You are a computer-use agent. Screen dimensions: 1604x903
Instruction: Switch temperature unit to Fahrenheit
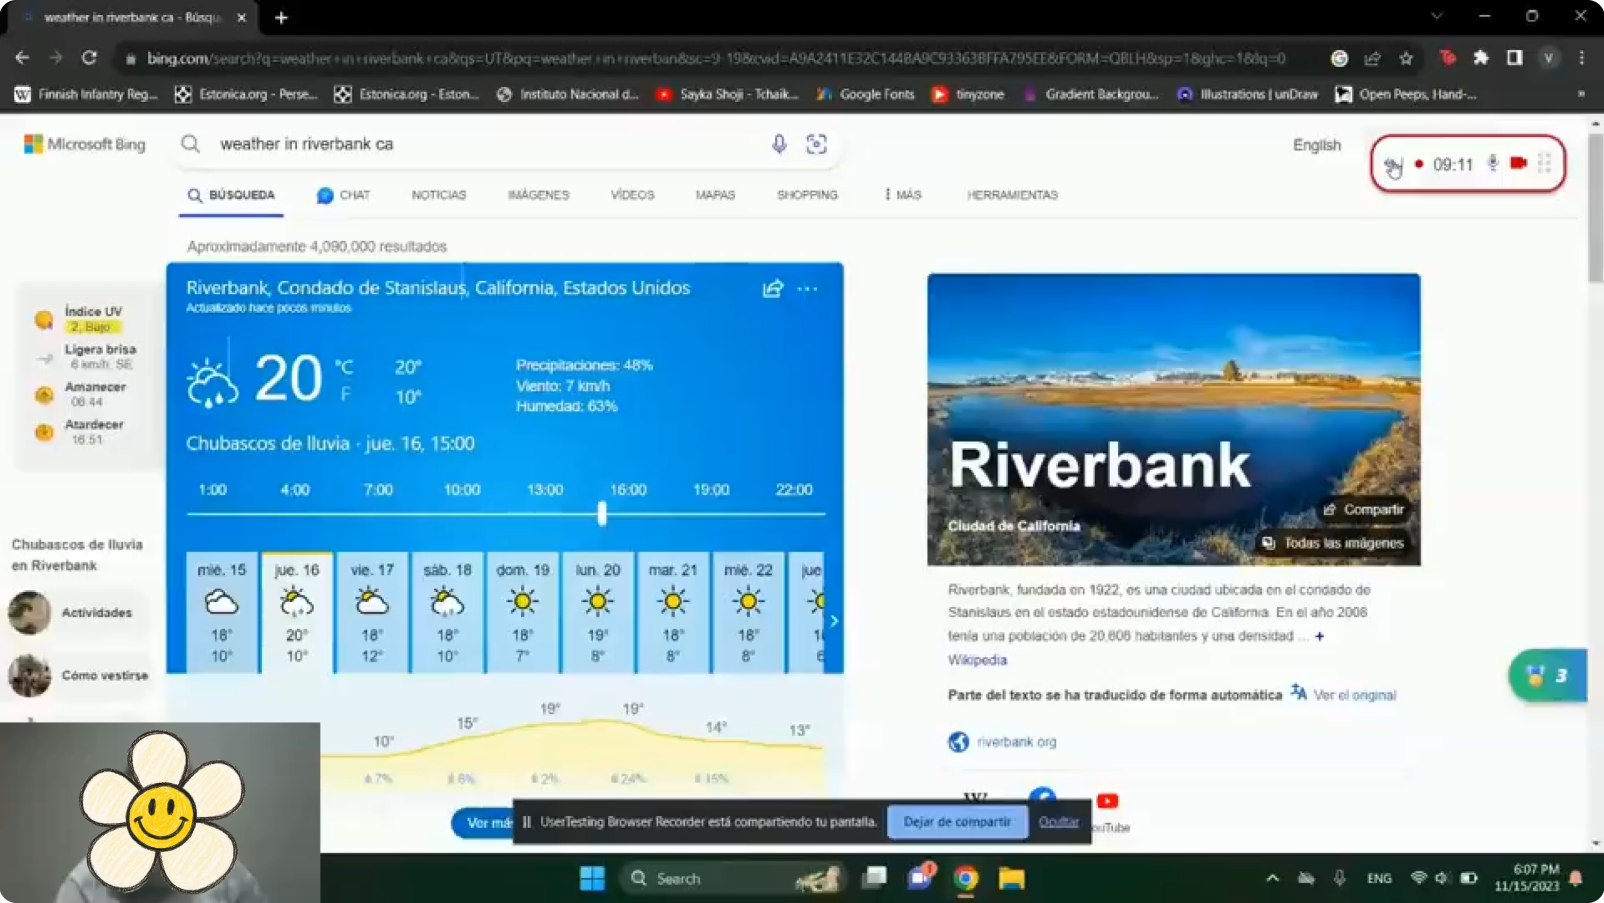click(345, 394)
